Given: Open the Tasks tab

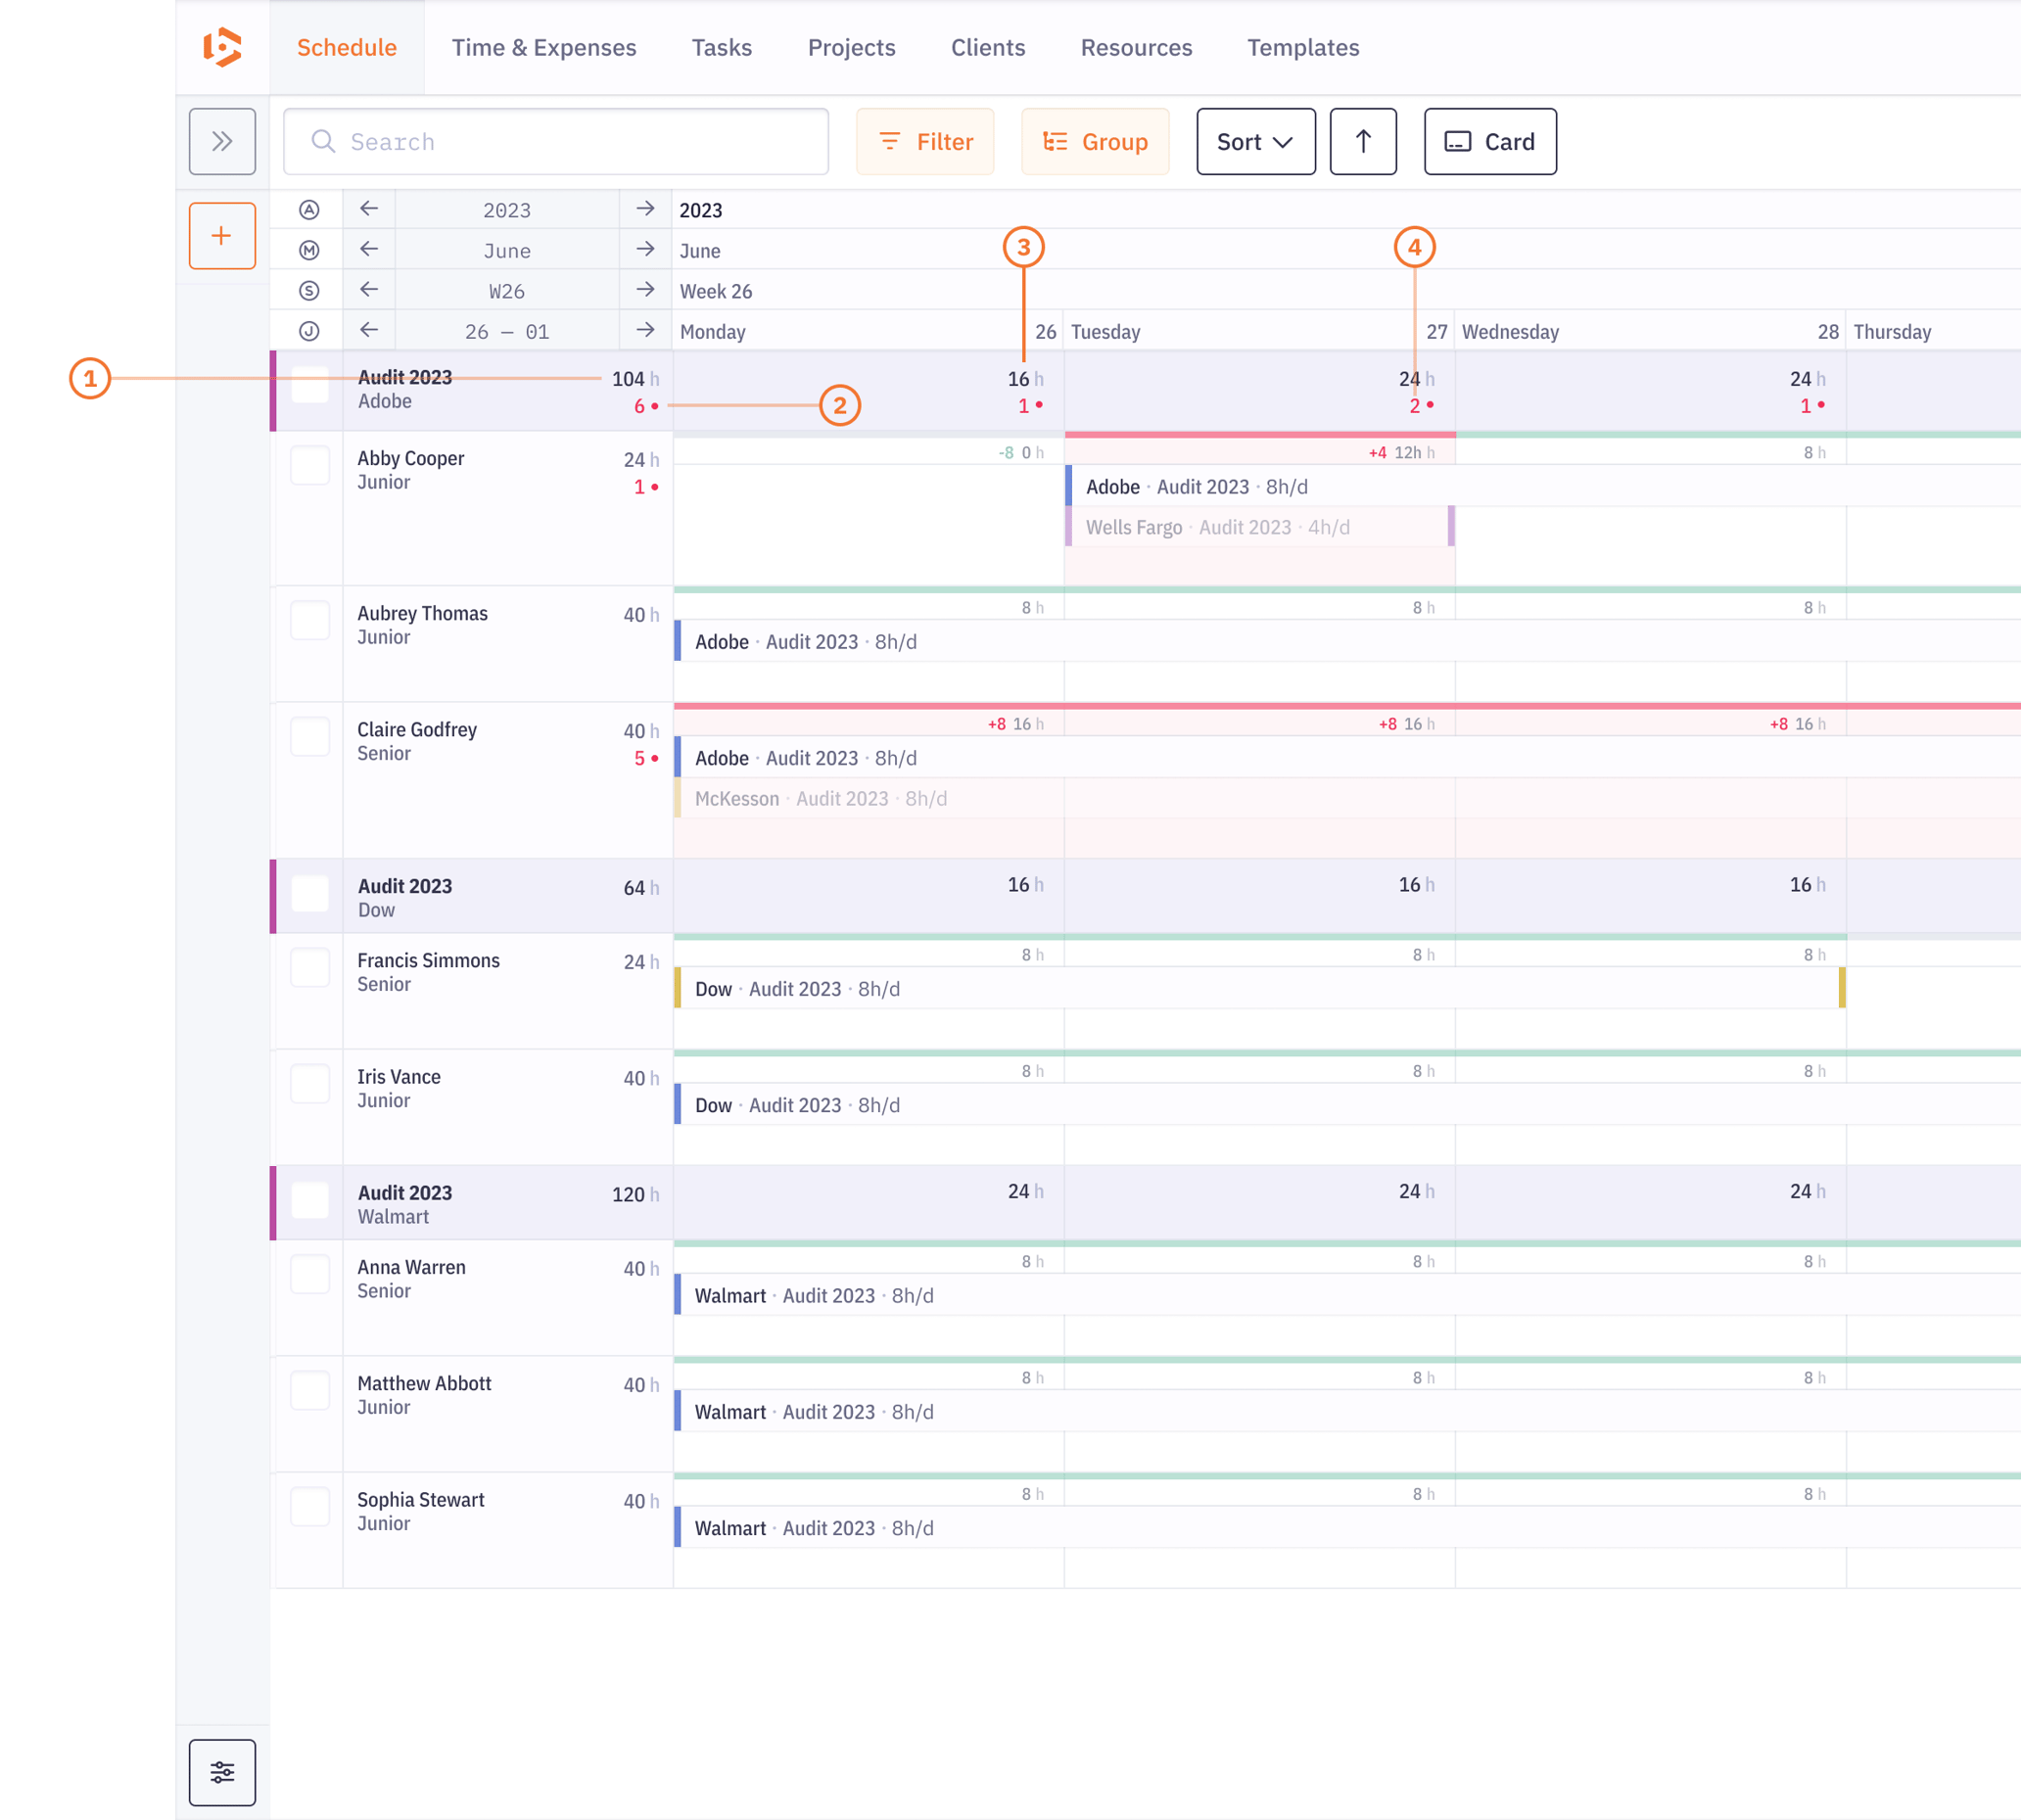Looking at the screenshot, I should click(722, 47).
